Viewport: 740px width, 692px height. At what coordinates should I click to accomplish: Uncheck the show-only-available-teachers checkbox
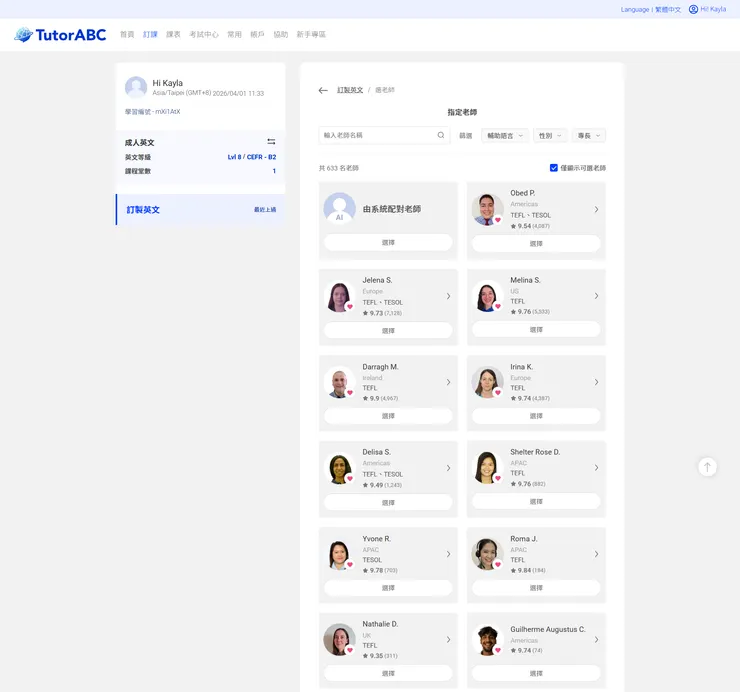[x=554, y=168]
